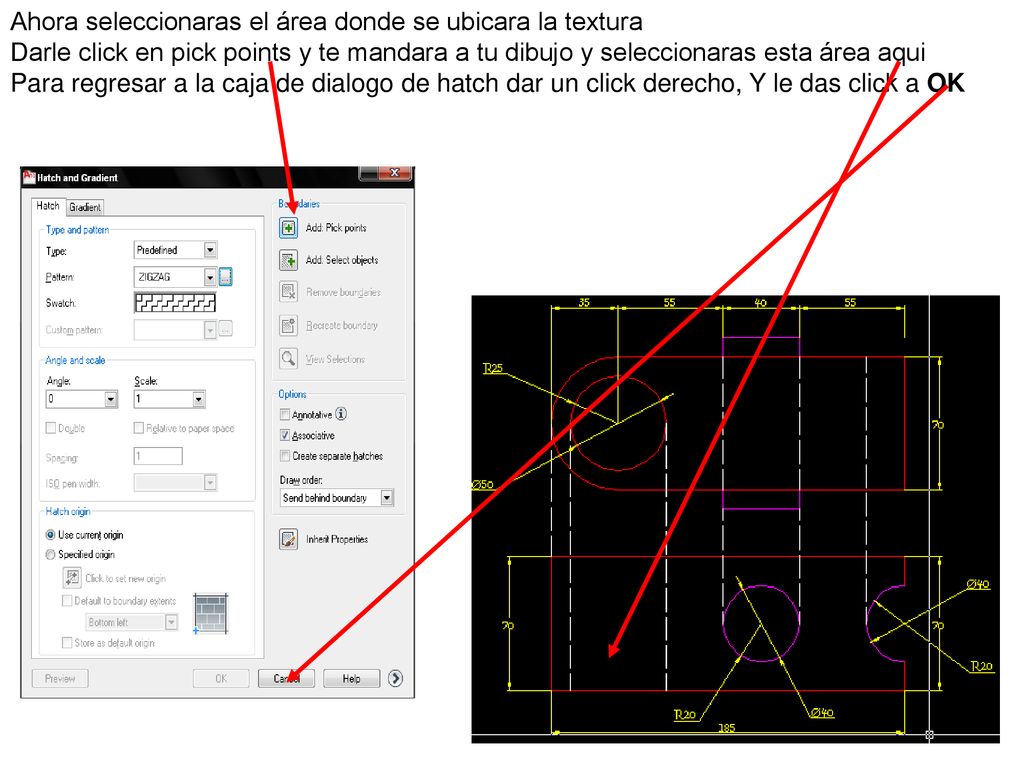
Task: Click the ZIGZAG swatch preview
Action: coord(175,303)
